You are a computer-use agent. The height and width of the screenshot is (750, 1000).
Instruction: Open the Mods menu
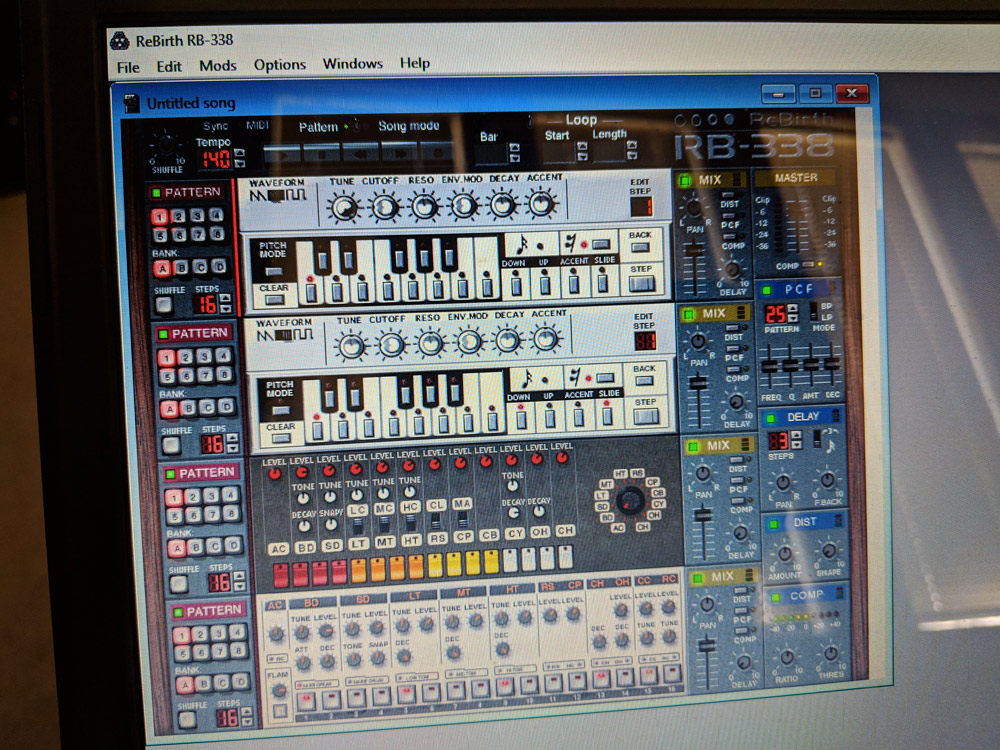[x=217, y=66]
